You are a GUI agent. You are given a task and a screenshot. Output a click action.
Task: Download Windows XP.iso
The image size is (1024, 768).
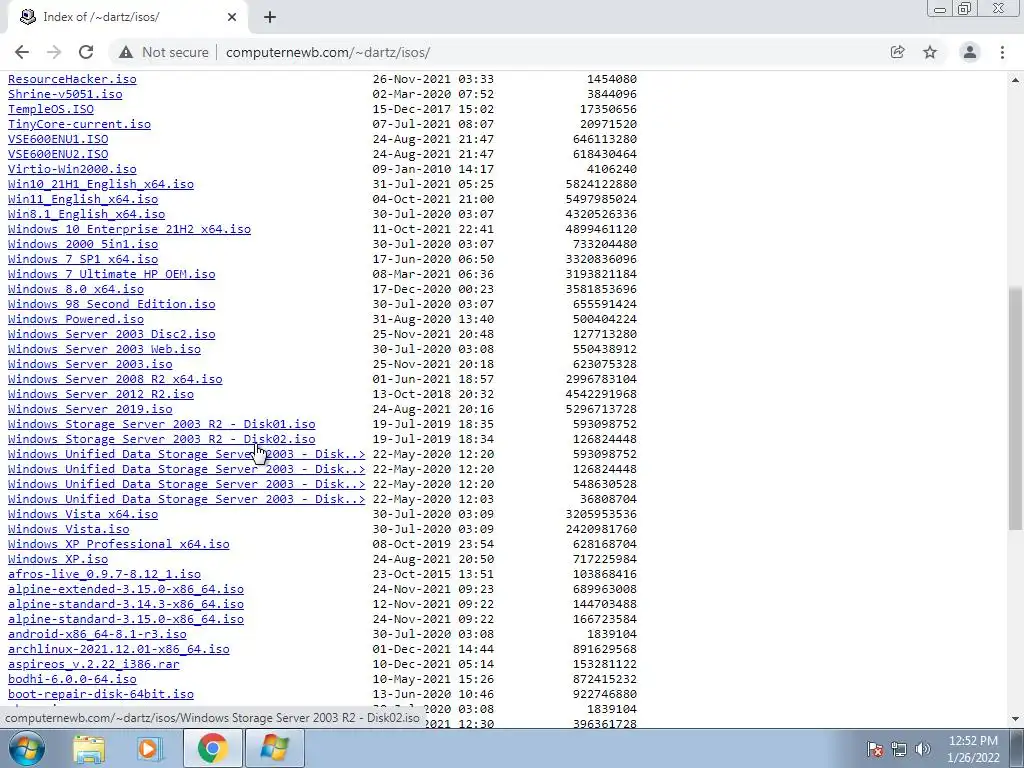(x=57, y=560)
